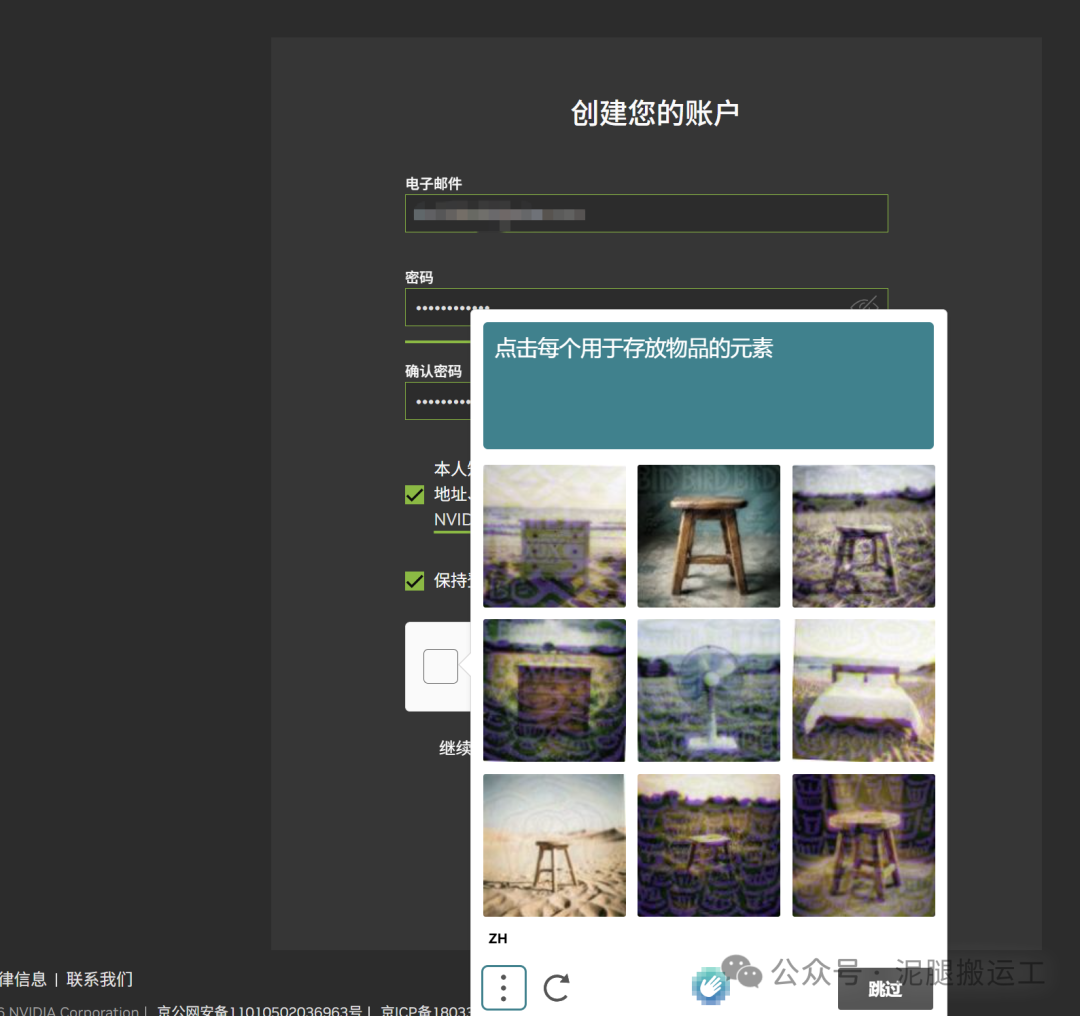Image resolution: width=1080 pixels, height=1016 pixels.
Task: Click the captcha instruction banner text
Action: click(x=634, y=348)
